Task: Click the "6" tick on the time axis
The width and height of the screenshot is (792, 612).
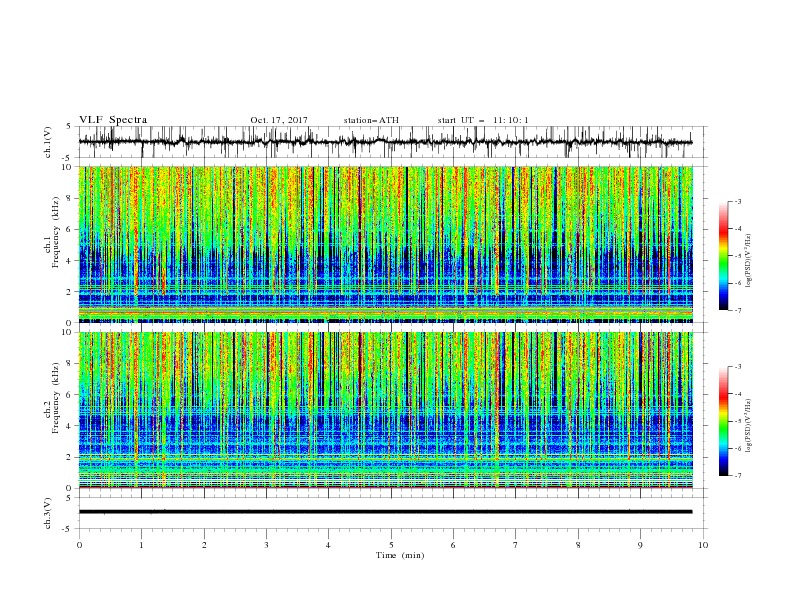Action: coord(453,545)
